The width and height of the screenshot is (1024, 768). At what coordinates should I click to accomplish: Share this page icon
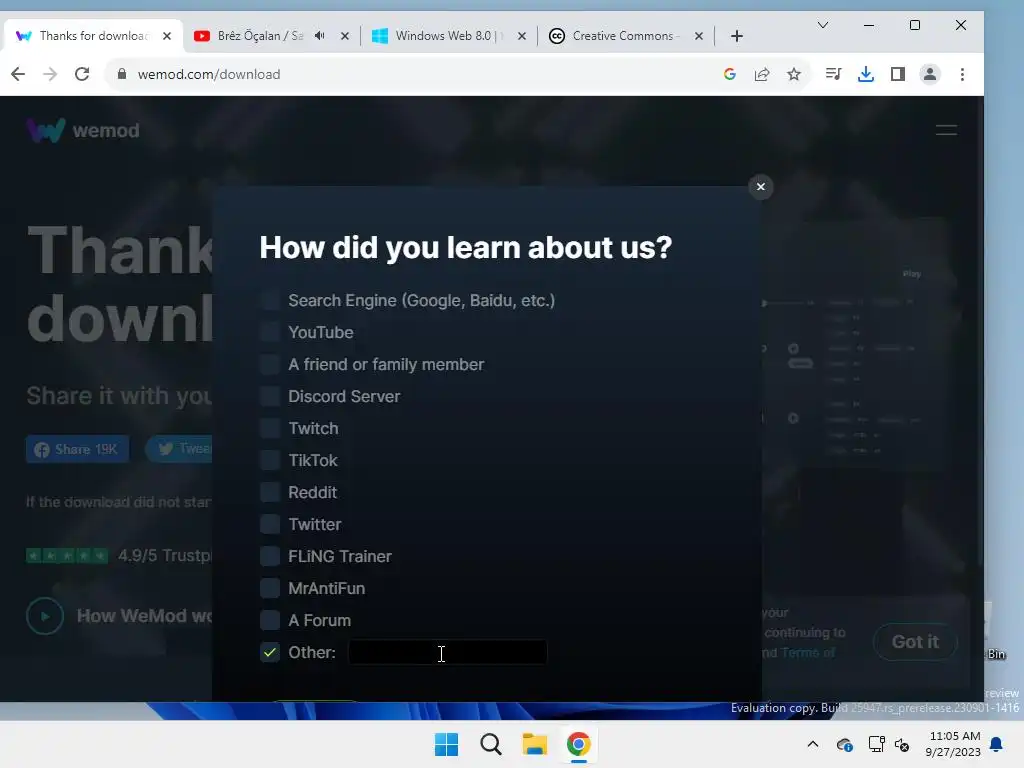[x=761, y=74]
